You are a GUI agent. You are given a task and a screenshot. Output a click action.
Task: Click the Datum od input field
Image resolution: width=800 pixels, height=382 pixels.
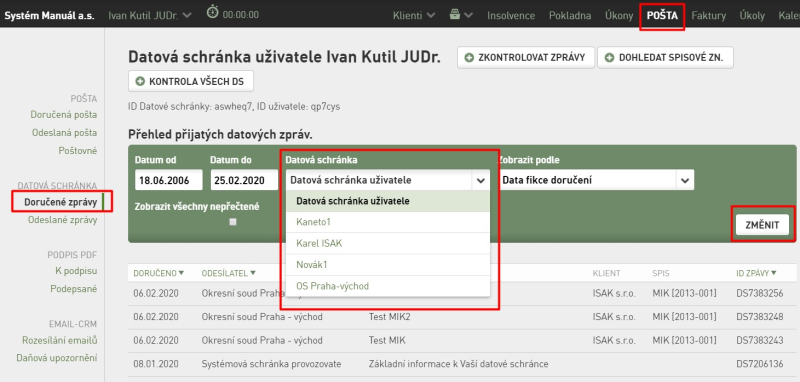169,180
